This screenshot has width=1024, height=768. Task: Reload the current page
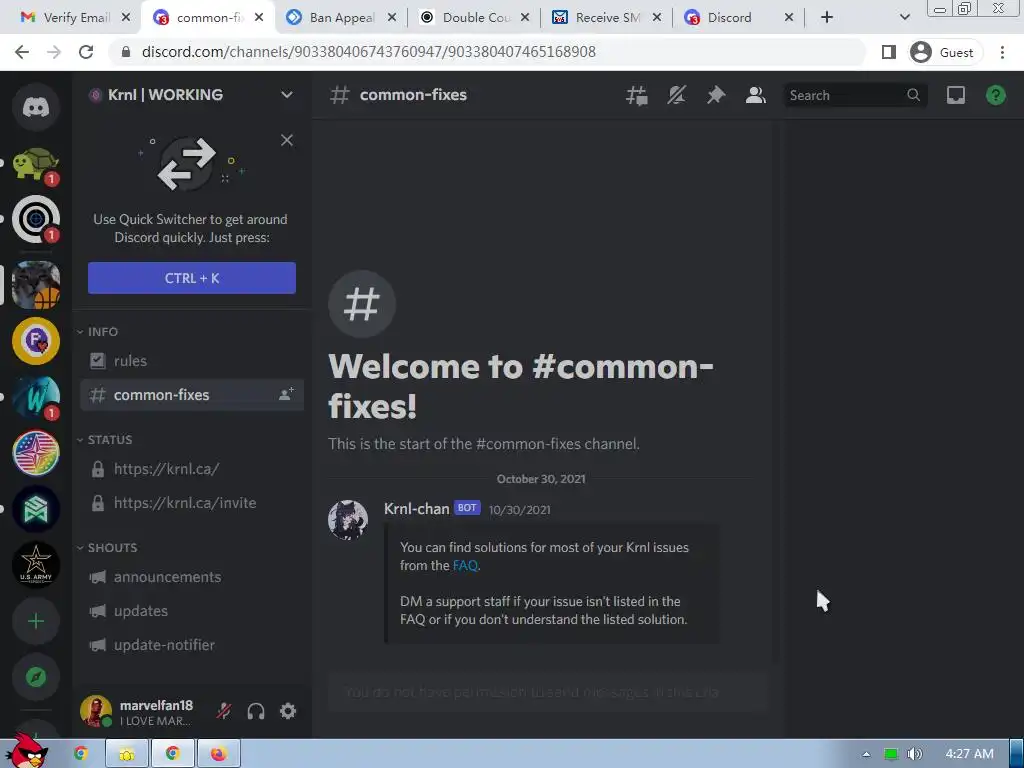click(x=86, y=52)
